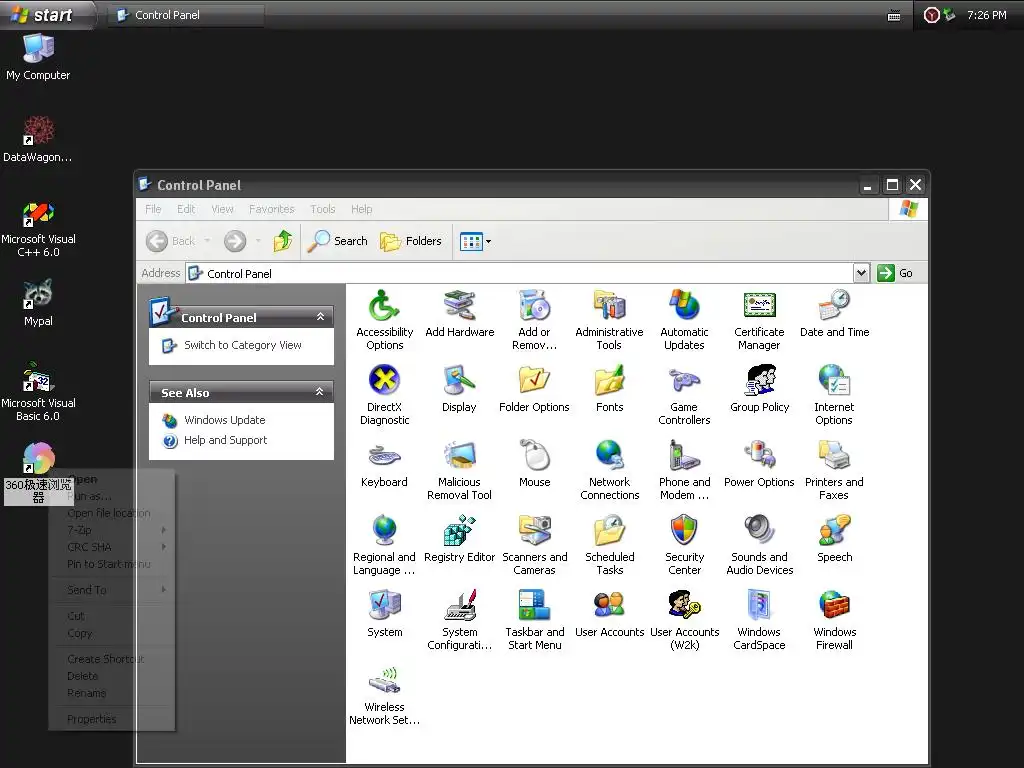Click the Search toolbar button

(x=337, y=241)
